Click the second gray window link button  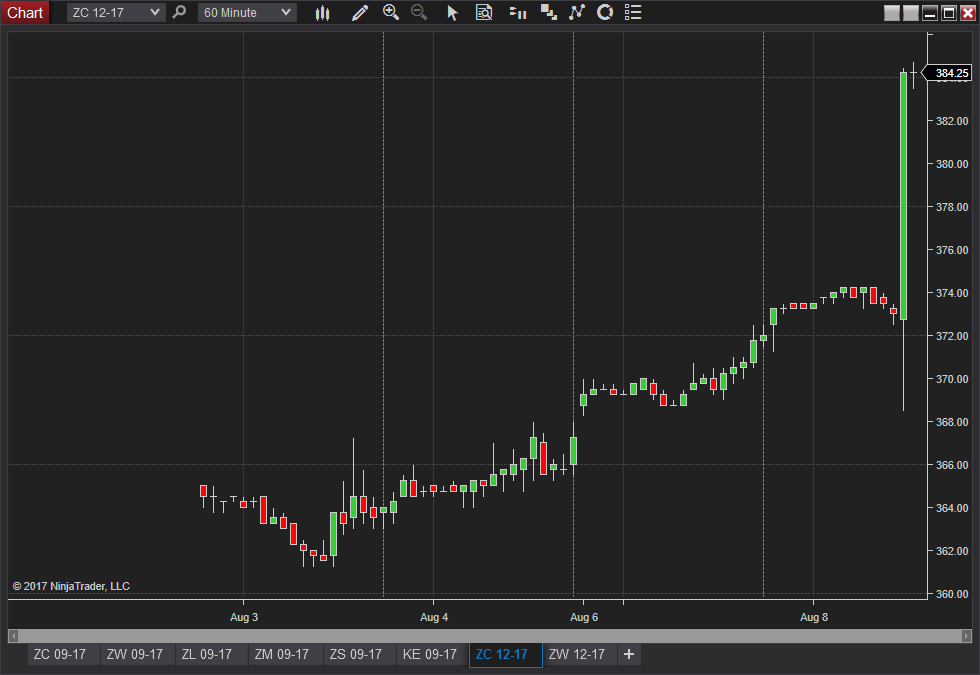coord(911,12)
